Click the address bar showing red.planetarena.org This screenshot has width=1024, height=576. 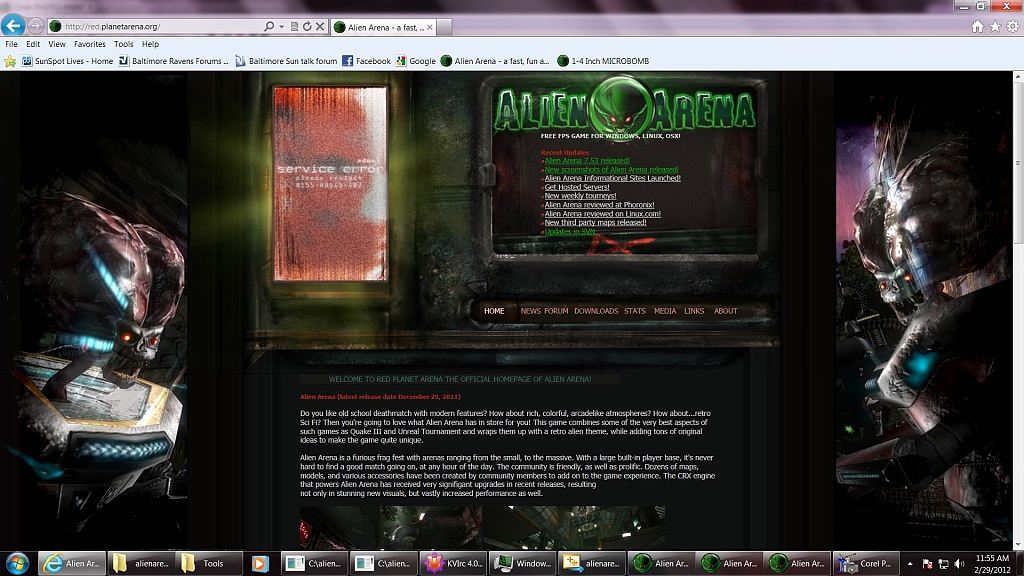pyautogui.click(x=155, y=27)
